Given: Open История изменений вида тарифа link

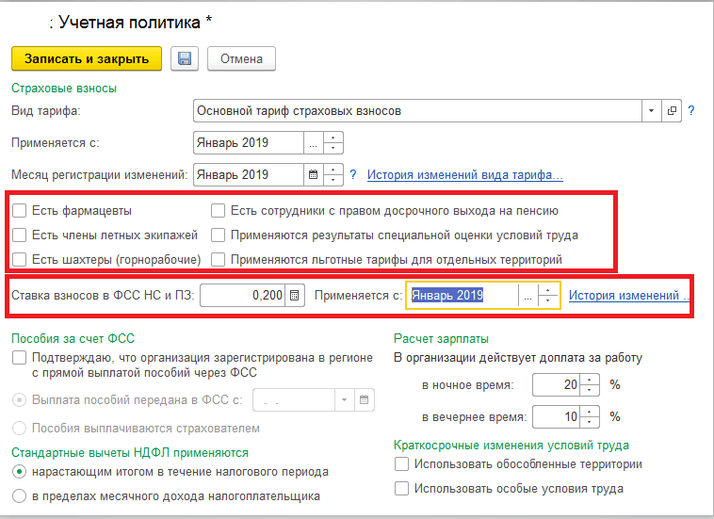Looking at the screenshot, I should point(464,175).
